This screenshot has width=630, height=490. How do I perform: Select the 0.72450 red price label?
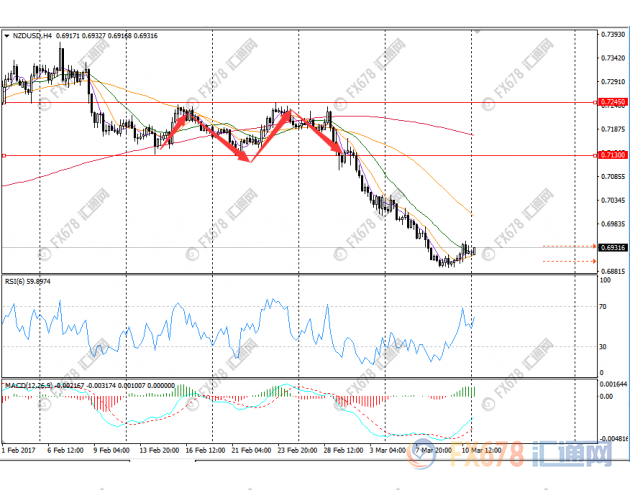(x=611, y=102)
